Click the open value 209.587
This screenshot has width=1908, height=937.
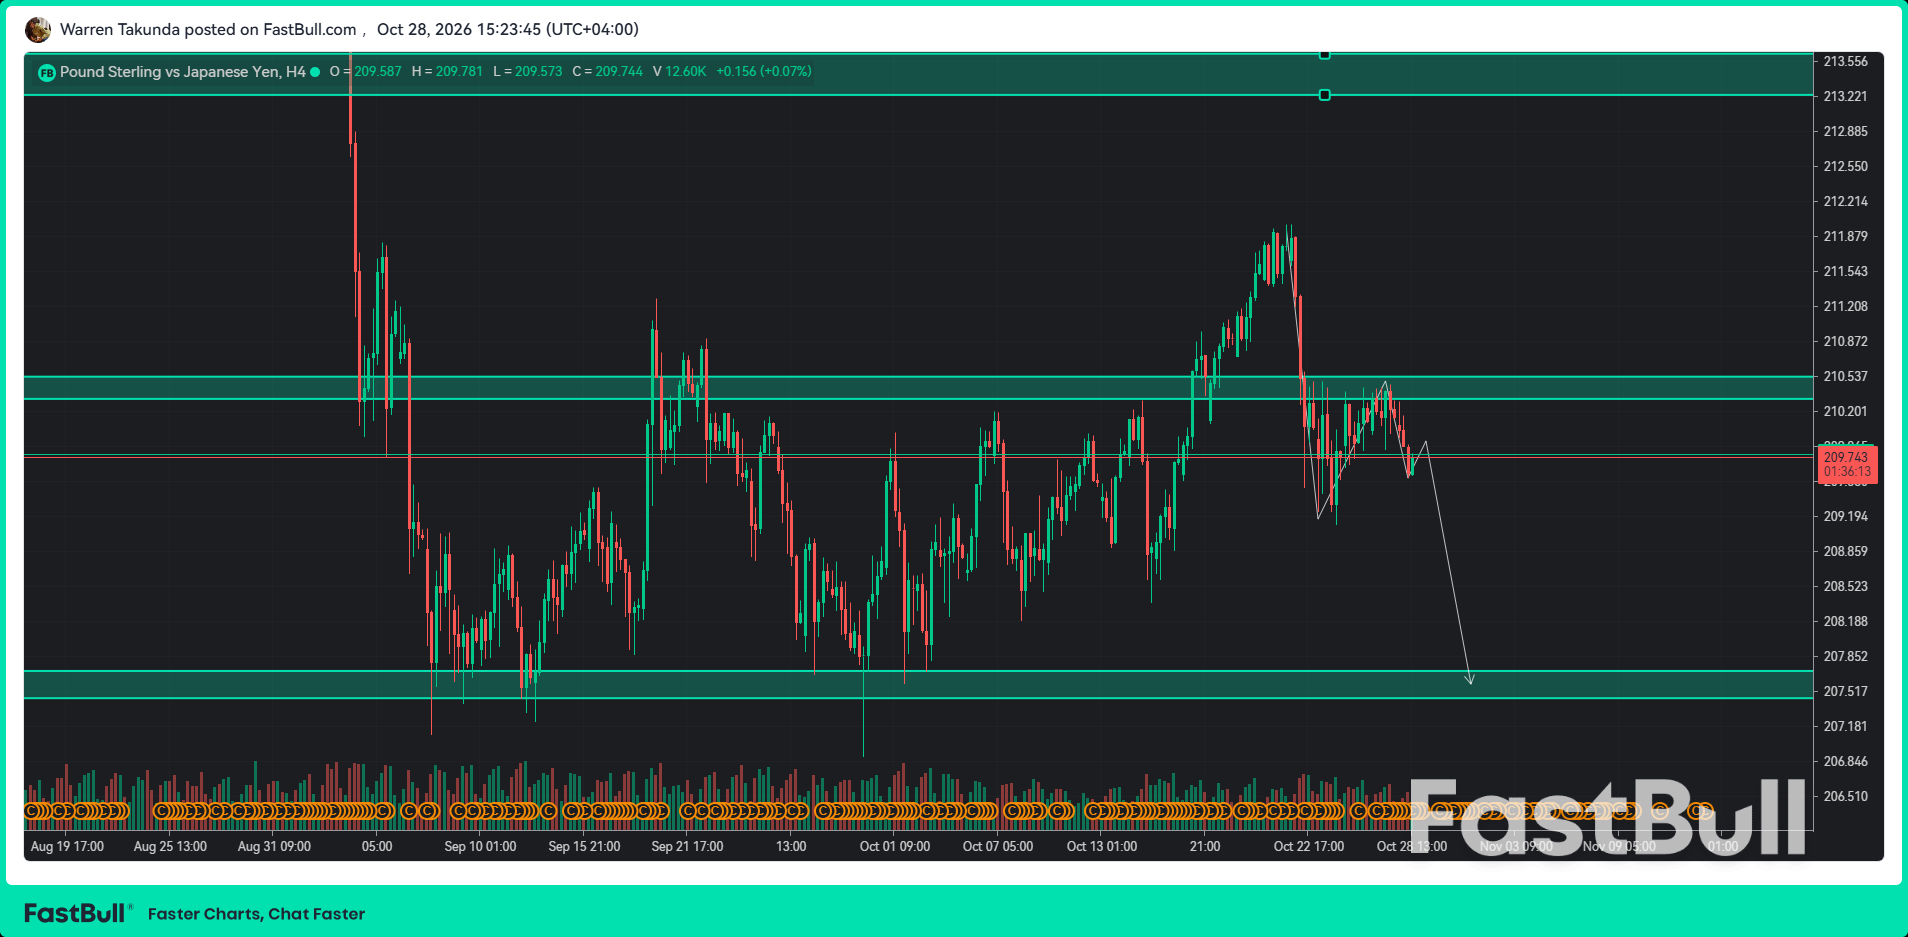pyautogui.click(x=378, y=71)
